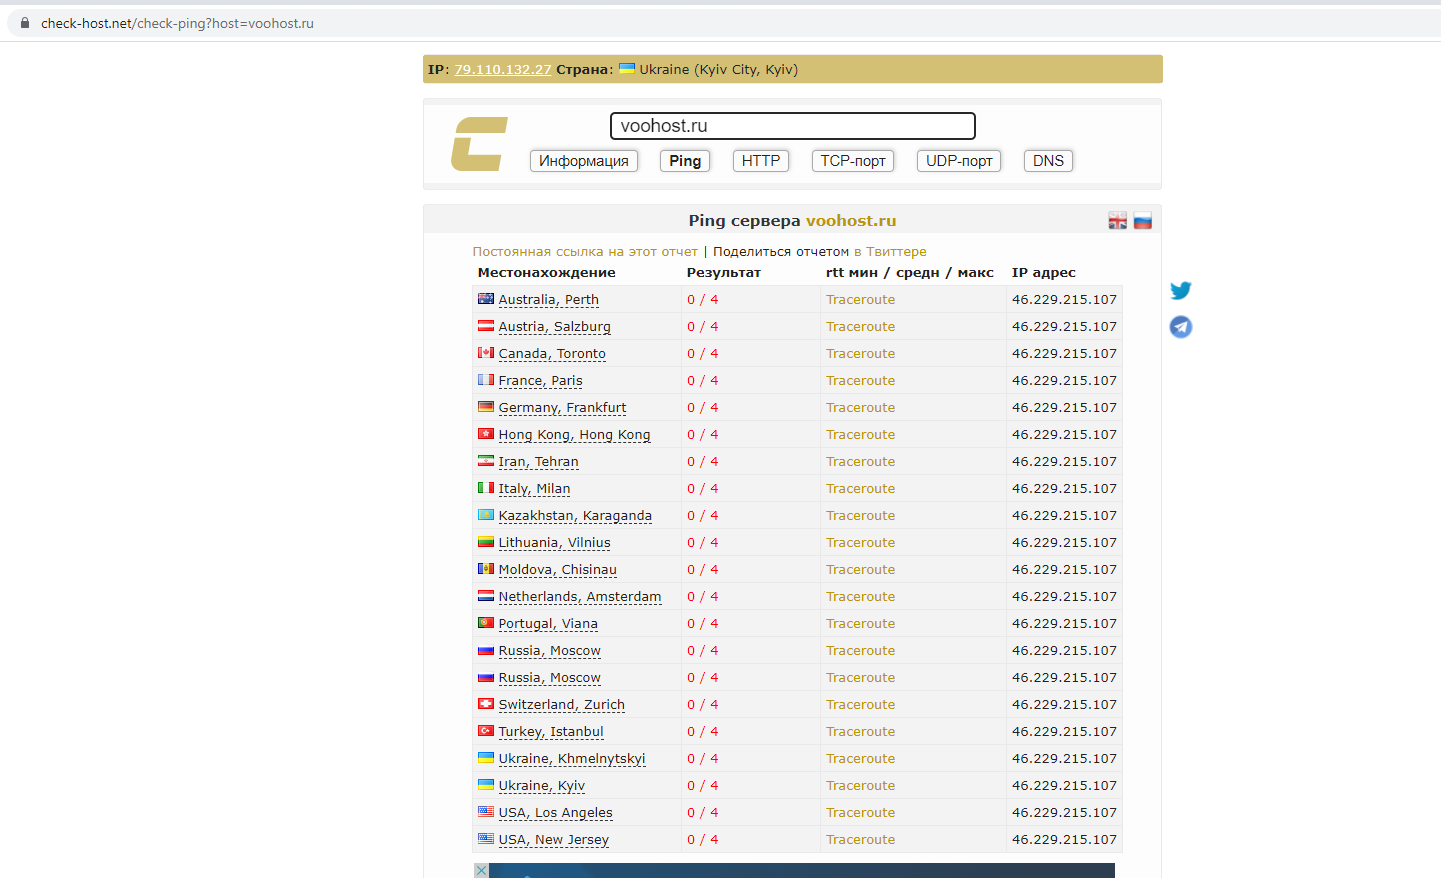
Task: Run Traceroute for the USA, New Jersey row
Action: coord(861,840)
